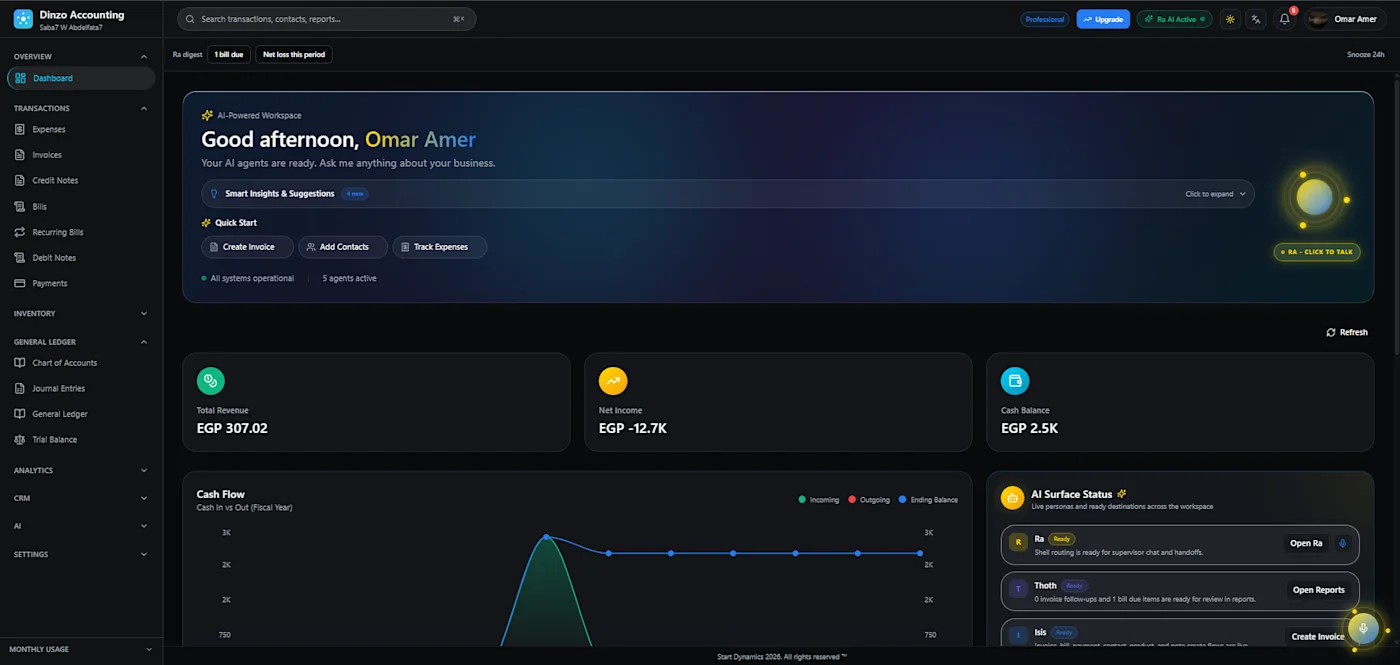Click the Cash Balance wallet icon
This screenshot has height=665, width=1400.
point(1015,380)
